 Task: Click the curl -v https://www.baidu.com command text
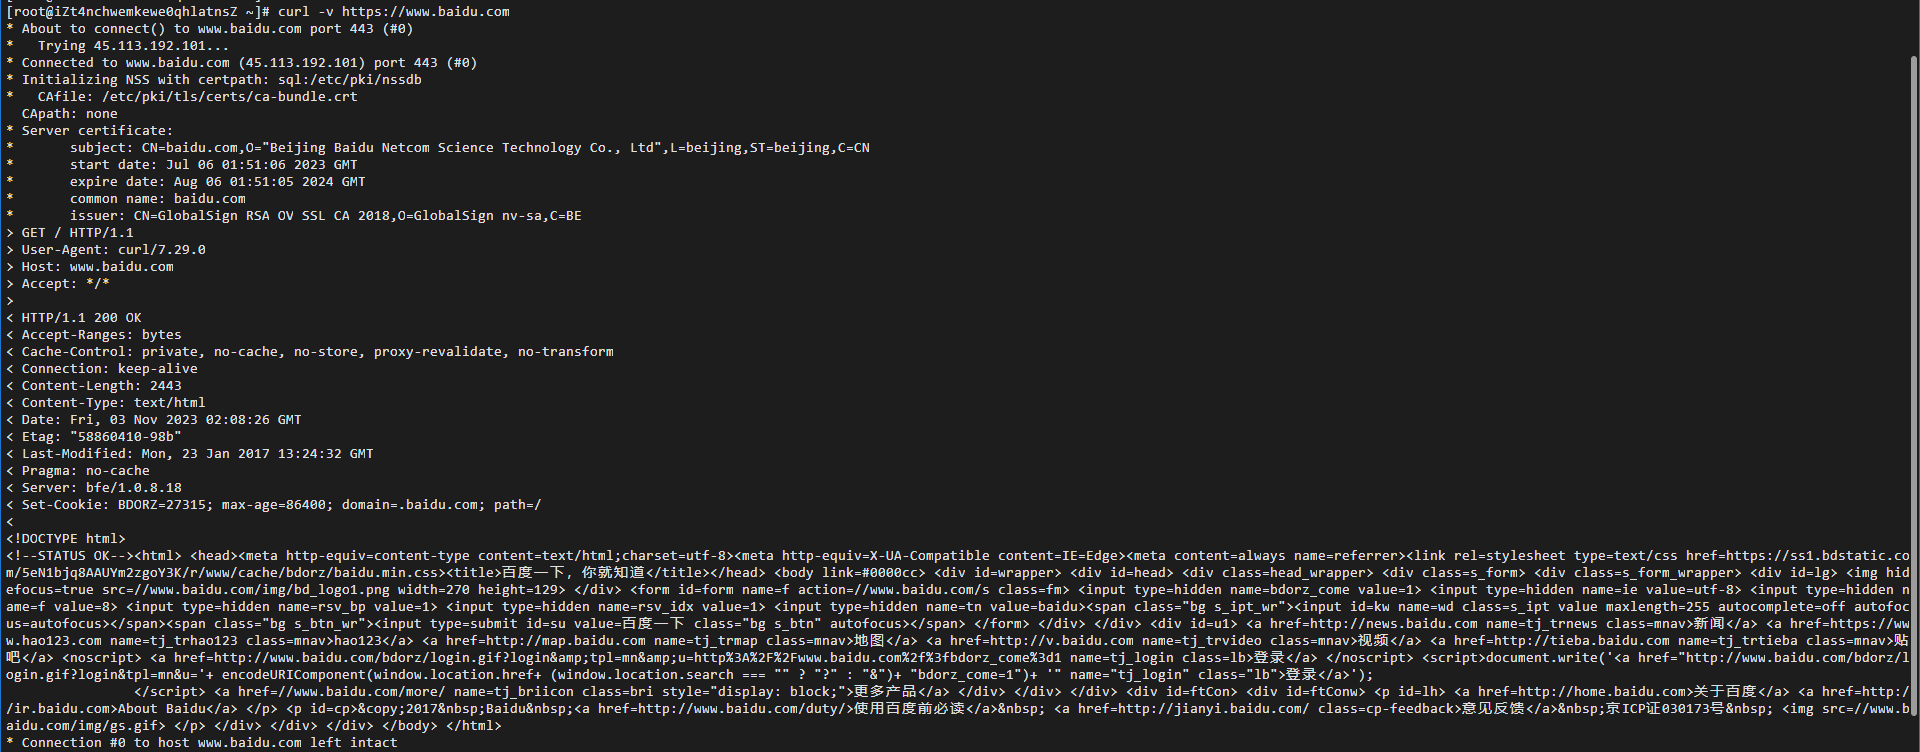click(x=393, y=12)
